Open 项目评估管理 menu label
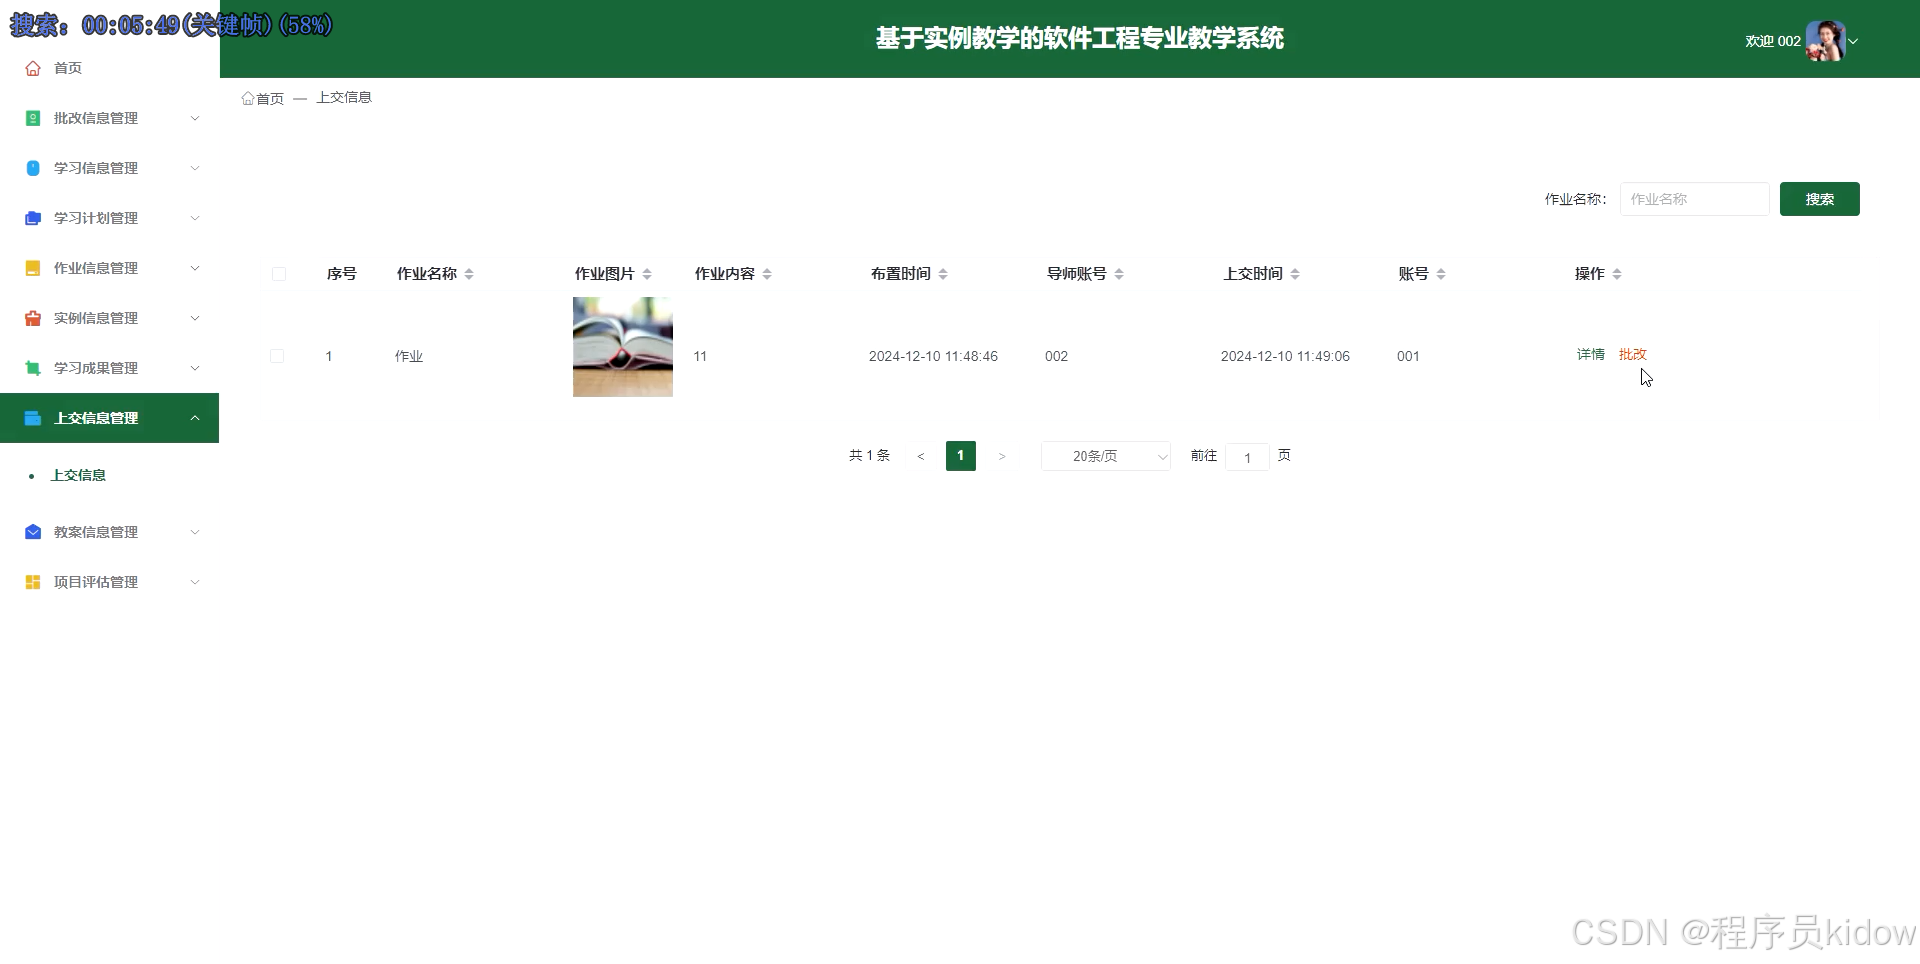 (96, 582)
